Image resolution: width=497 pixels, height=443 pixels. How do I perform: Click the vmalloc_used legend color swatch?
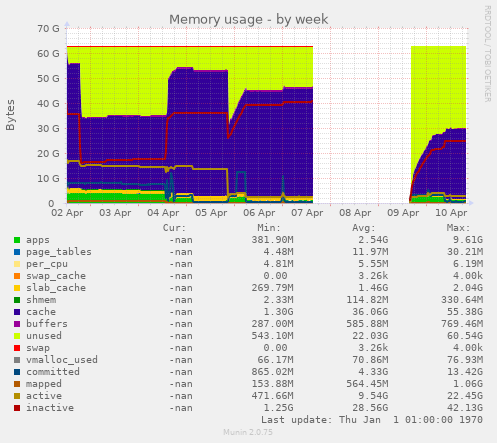pos(17,360)
